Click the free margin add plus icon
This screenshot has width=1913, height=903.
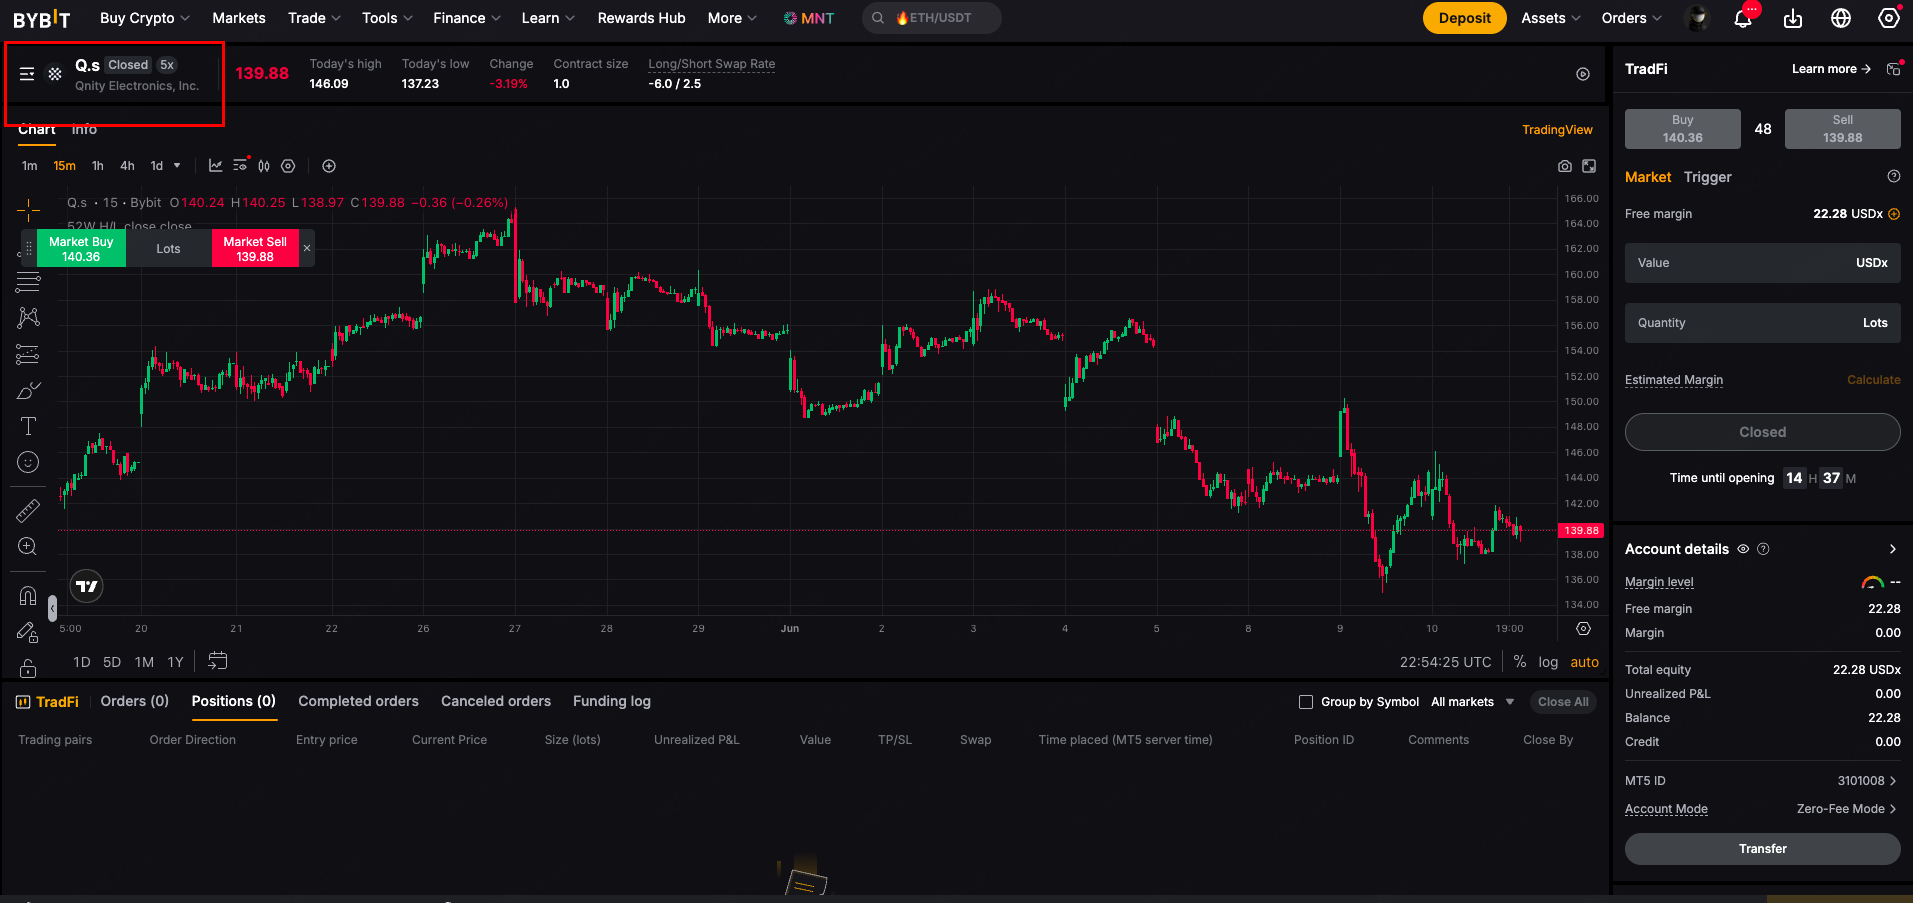(x=1894, y=214)
